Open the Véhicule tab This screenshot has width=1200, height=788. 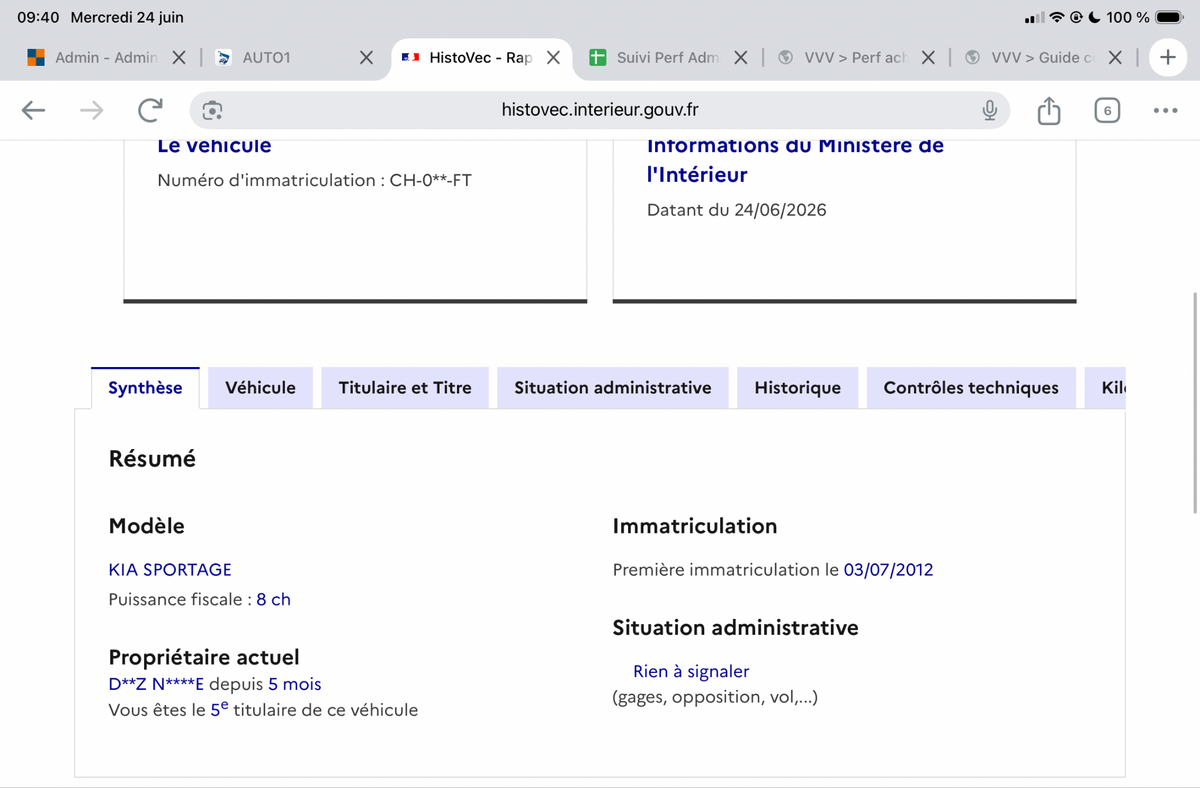pyautogui.click(x=260, y=388)
